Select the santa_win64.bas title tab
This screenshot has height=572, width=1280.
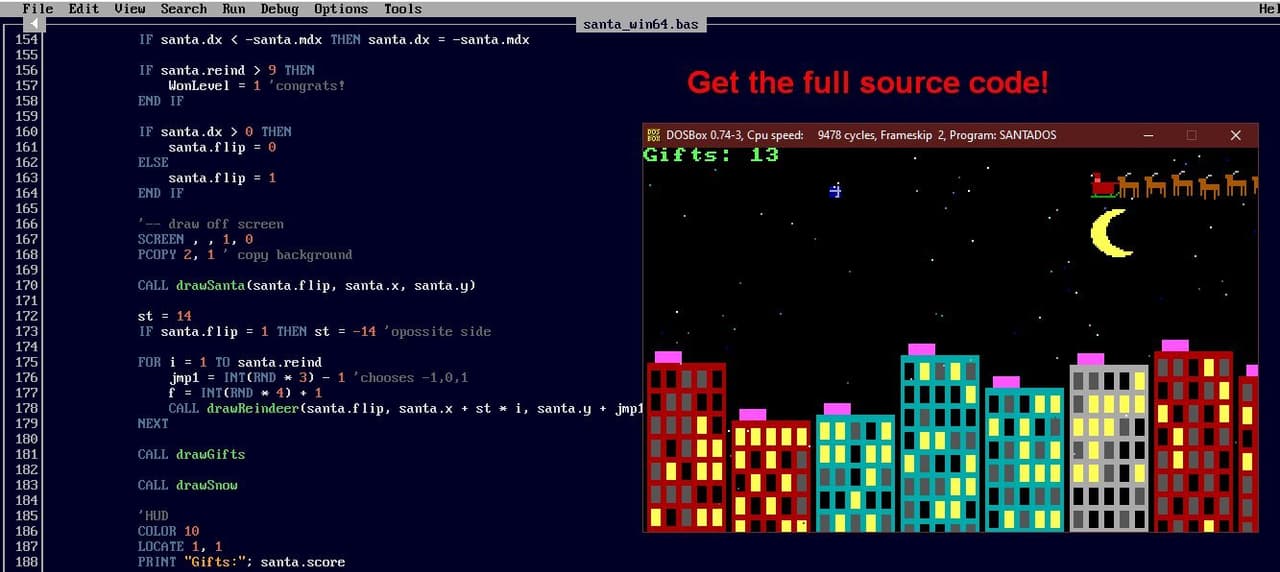point(642,24)
